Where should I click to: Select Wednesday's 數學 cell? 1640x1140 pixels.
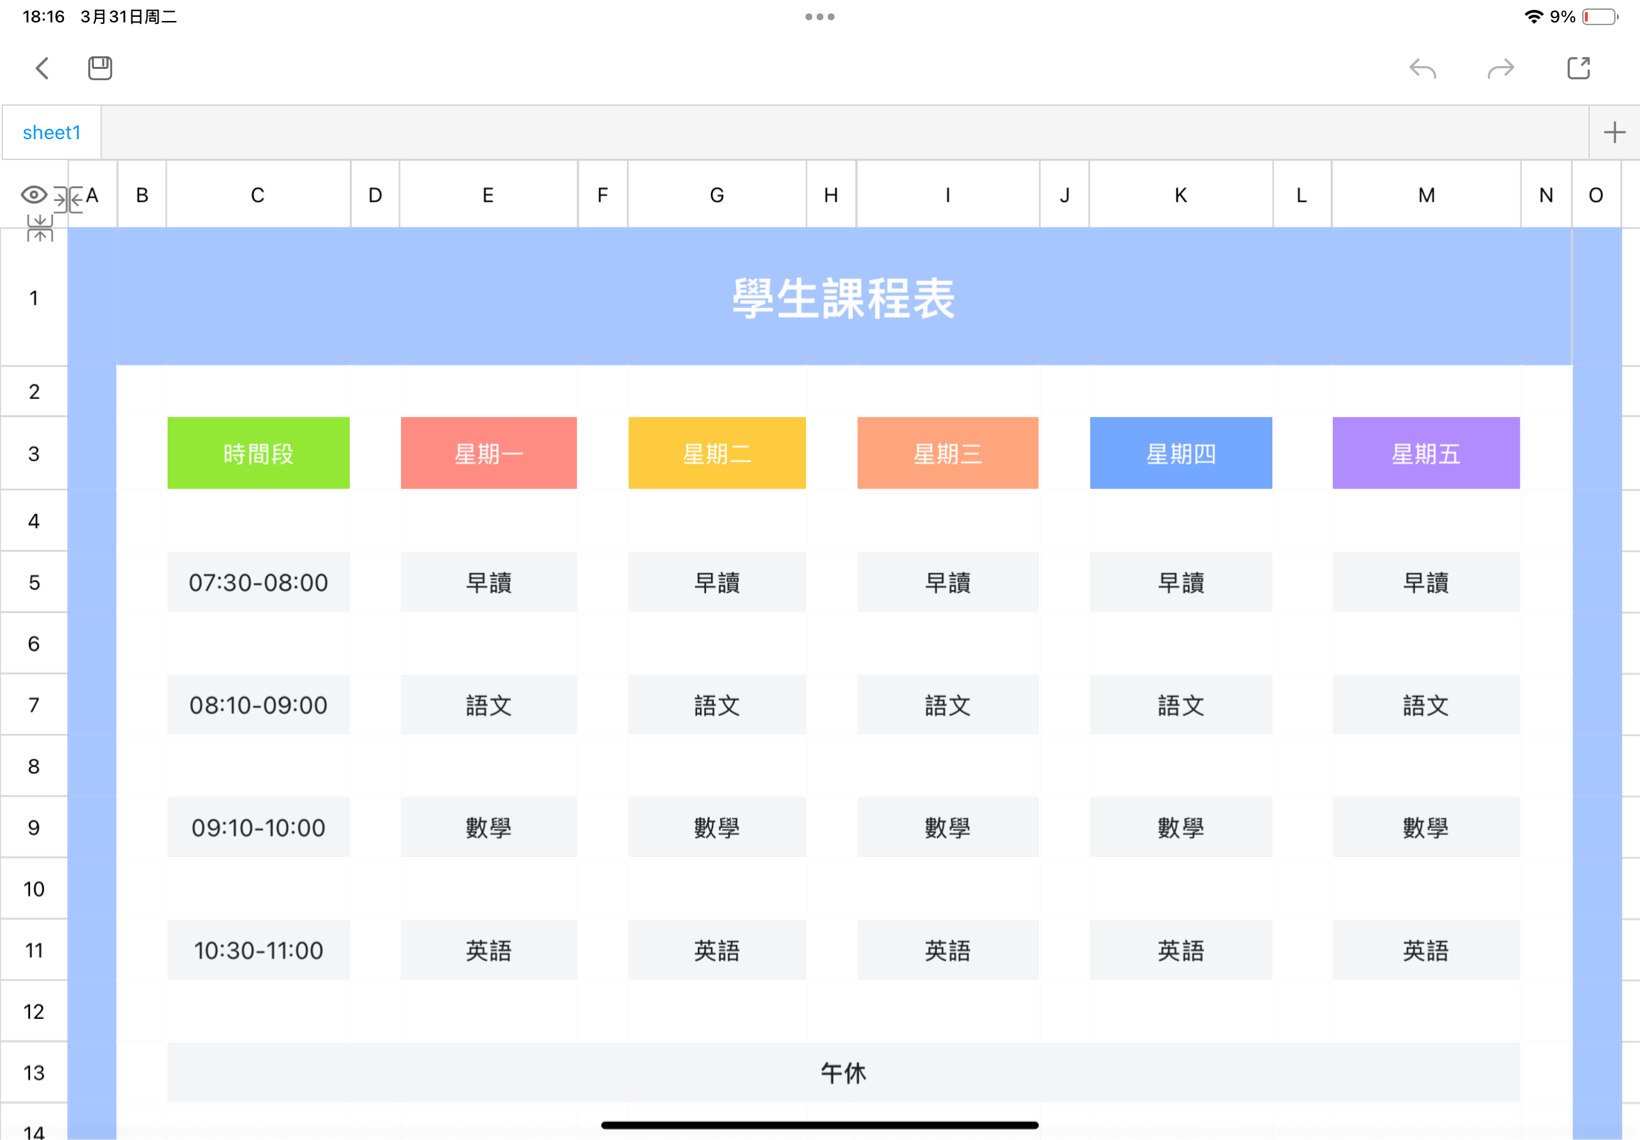click(948, 827)
